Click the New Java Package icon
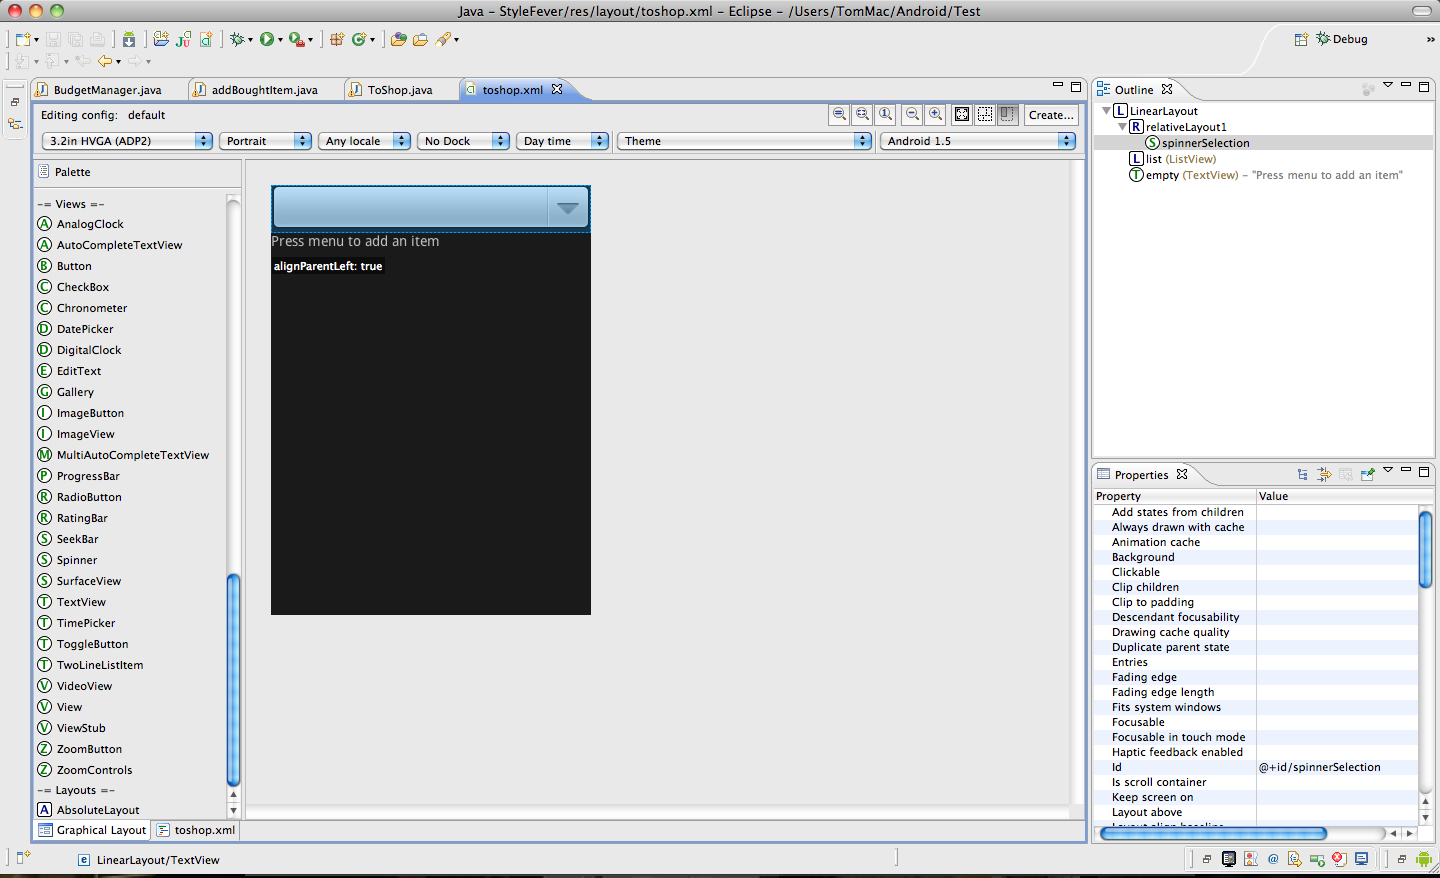The height and width of the screenshot is (878, 1440). (337, 39)
